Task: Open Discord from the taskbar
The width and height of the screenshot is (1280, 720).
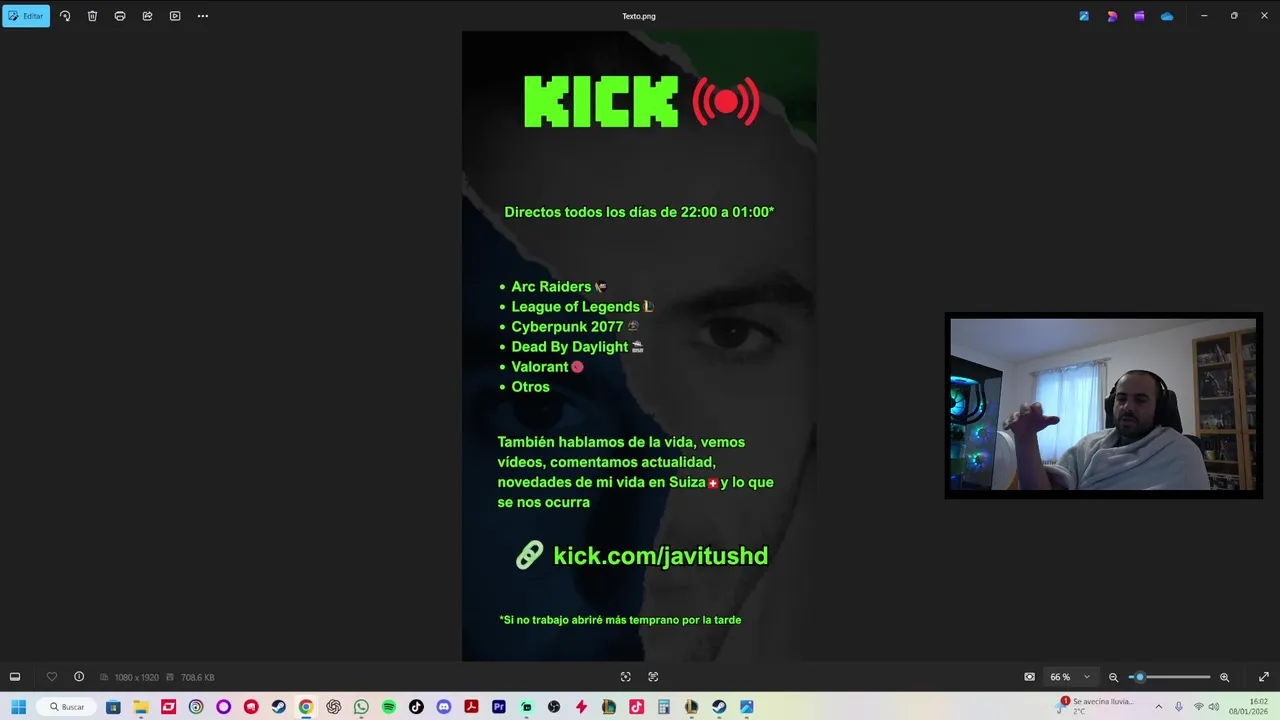Action: (x=444, y=707)
